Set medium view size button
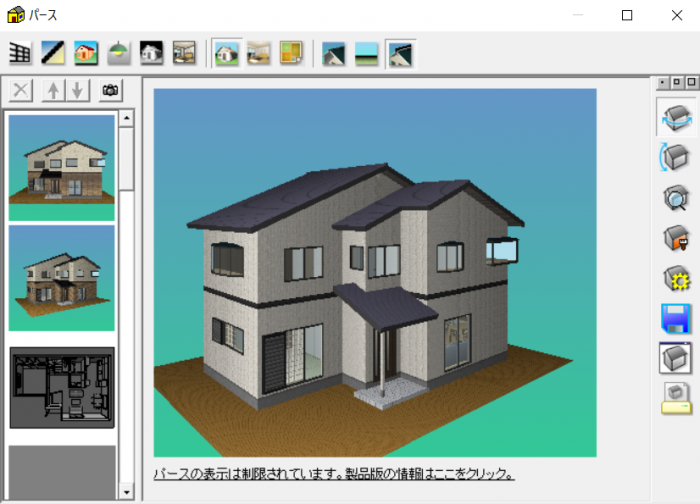 tap(677, 83)
